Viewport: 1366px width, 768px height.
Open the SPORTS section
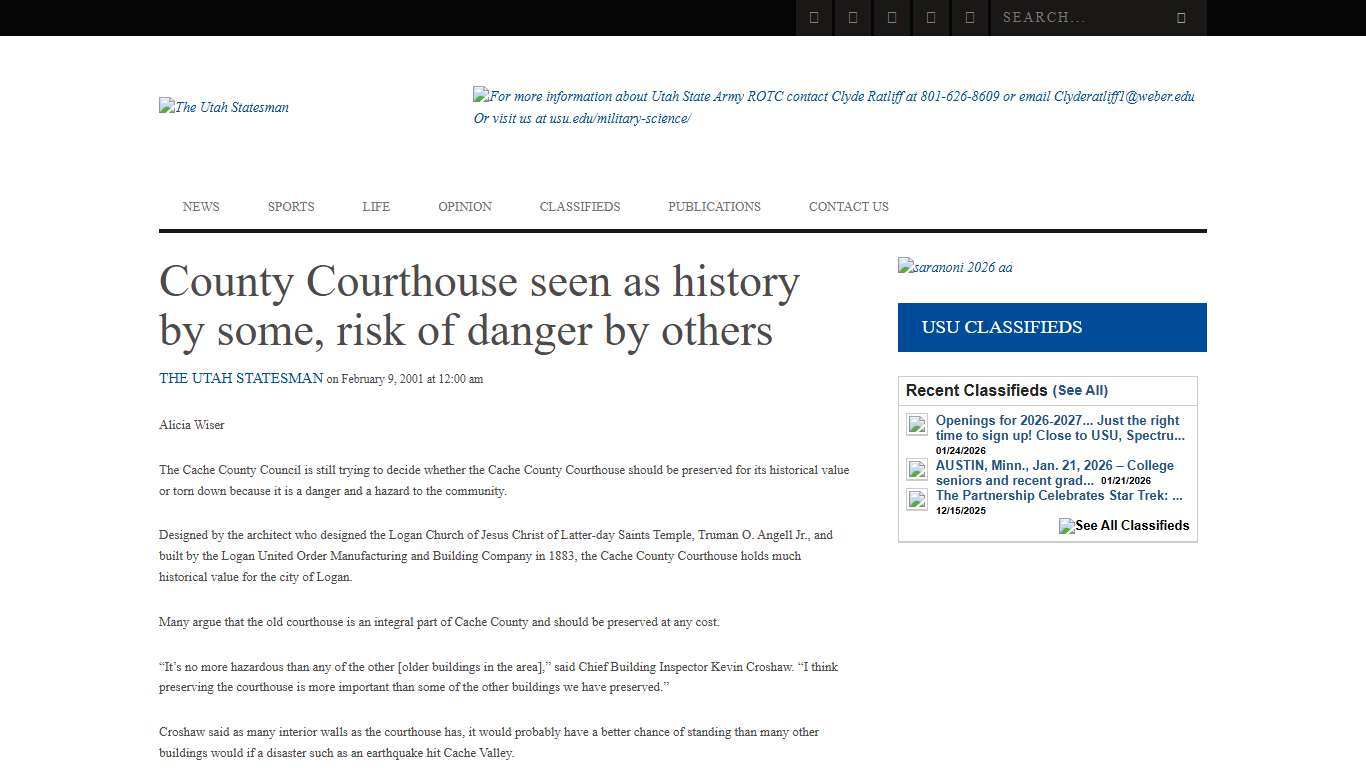coord(291,207)
